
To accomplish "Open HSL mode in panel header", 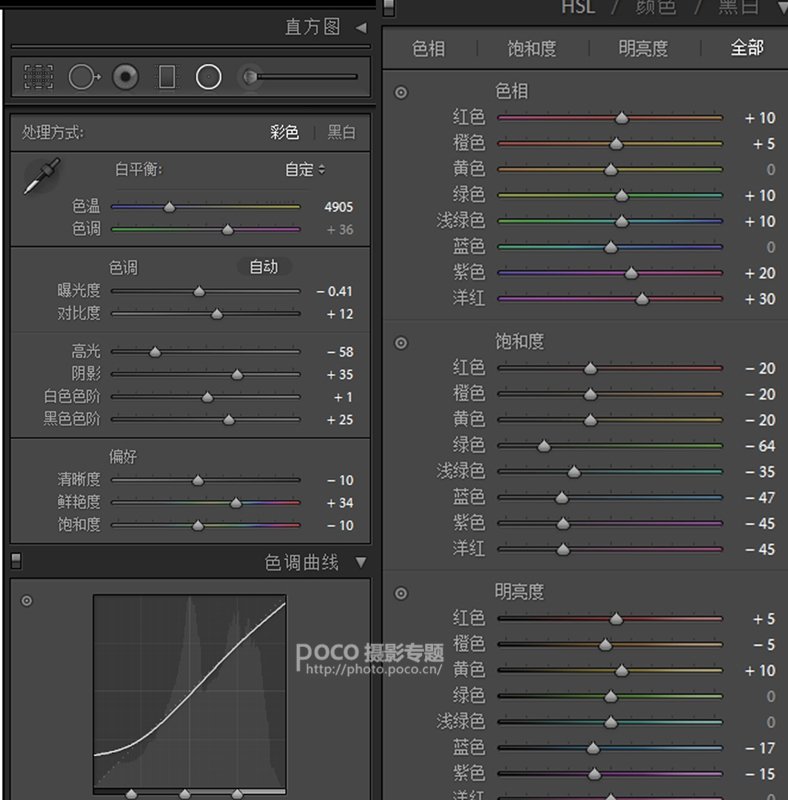I will pyautogui.click(x=578, y=7).
